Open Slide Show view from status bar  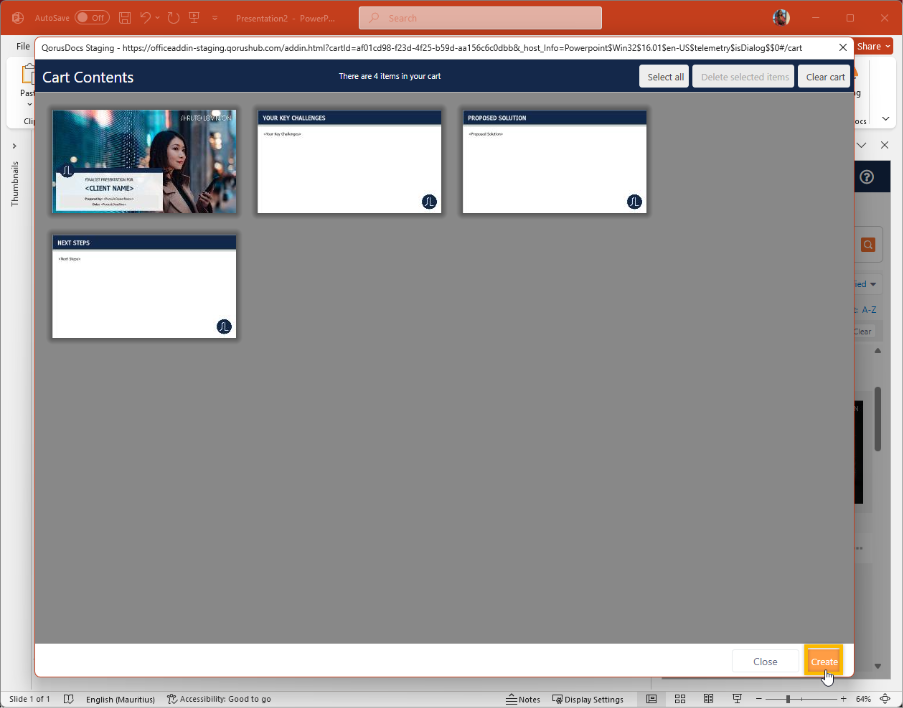pyautogui.click(x=737, y=698)
